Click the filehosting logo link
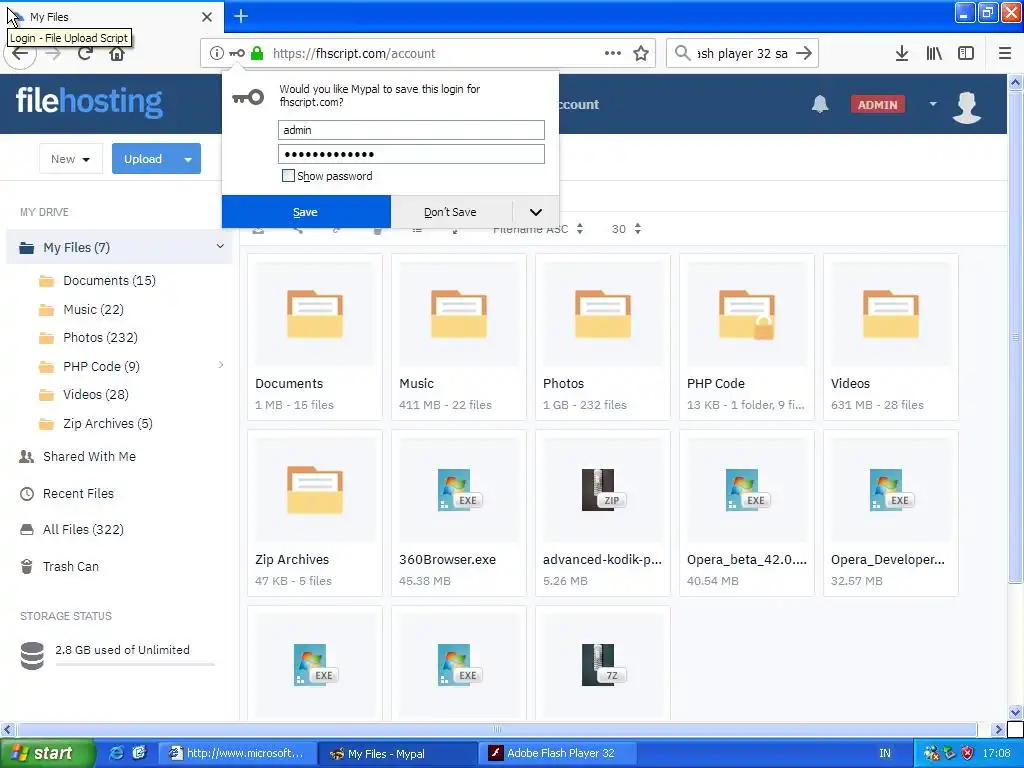 click(89, 101)
